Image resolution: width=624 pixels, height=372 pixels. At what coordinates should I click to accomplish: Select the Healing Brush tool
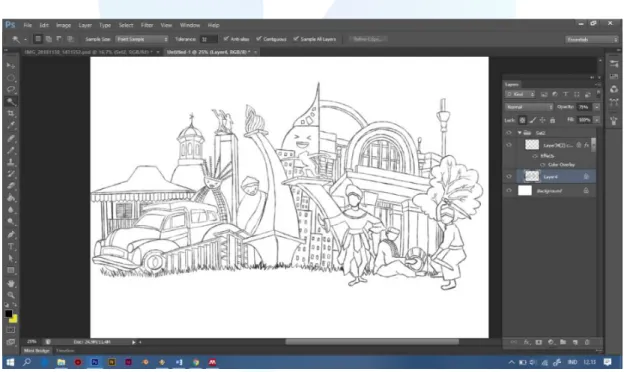click(11, 138)
